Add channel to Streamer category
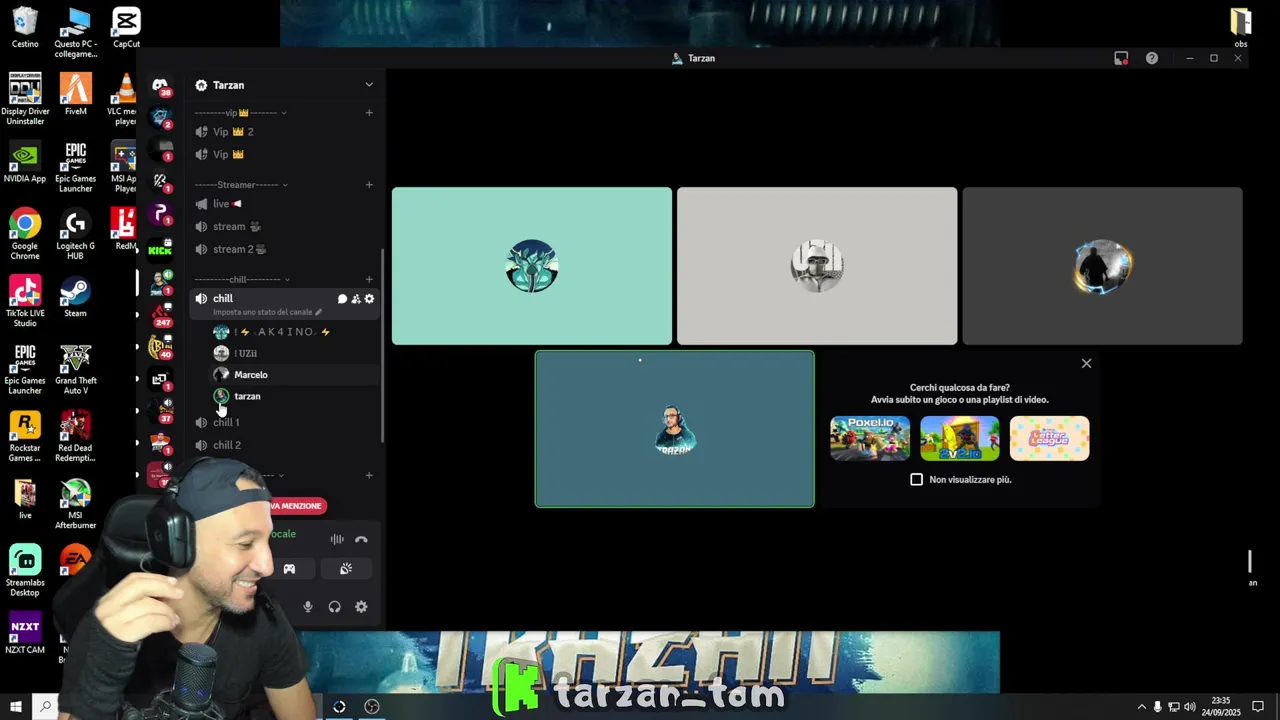 pos(369,185)
